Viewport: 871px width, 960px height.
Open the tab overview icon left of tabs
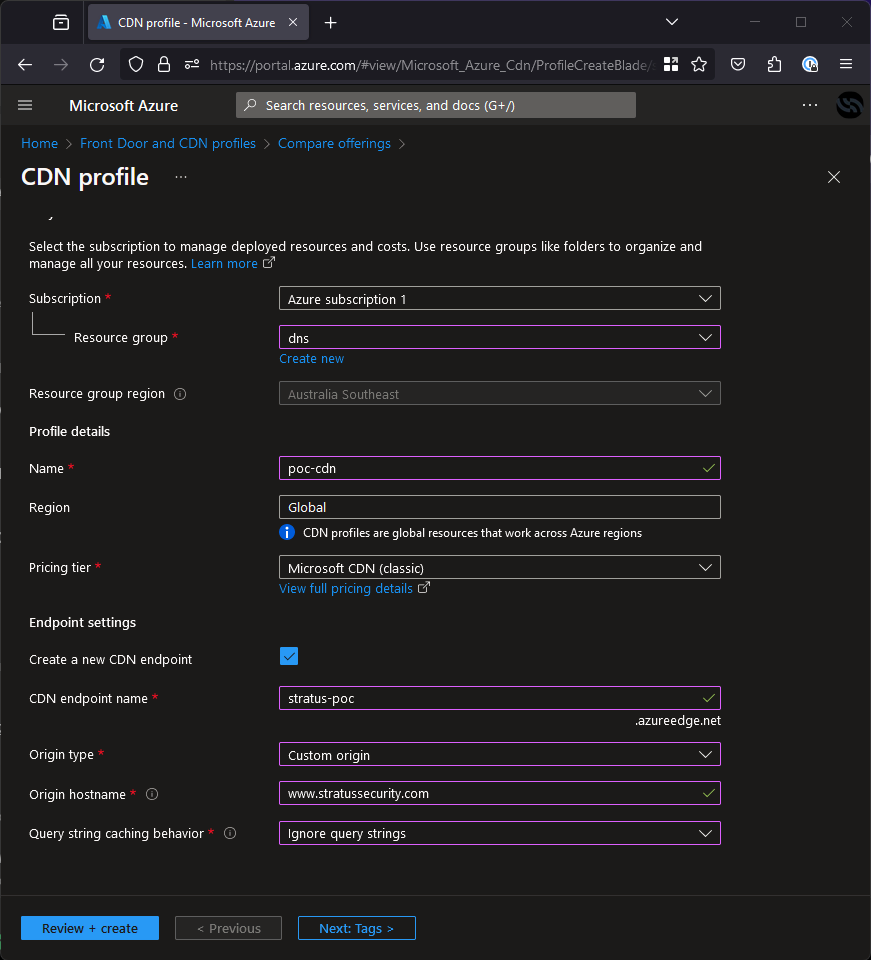coord(61,23)
